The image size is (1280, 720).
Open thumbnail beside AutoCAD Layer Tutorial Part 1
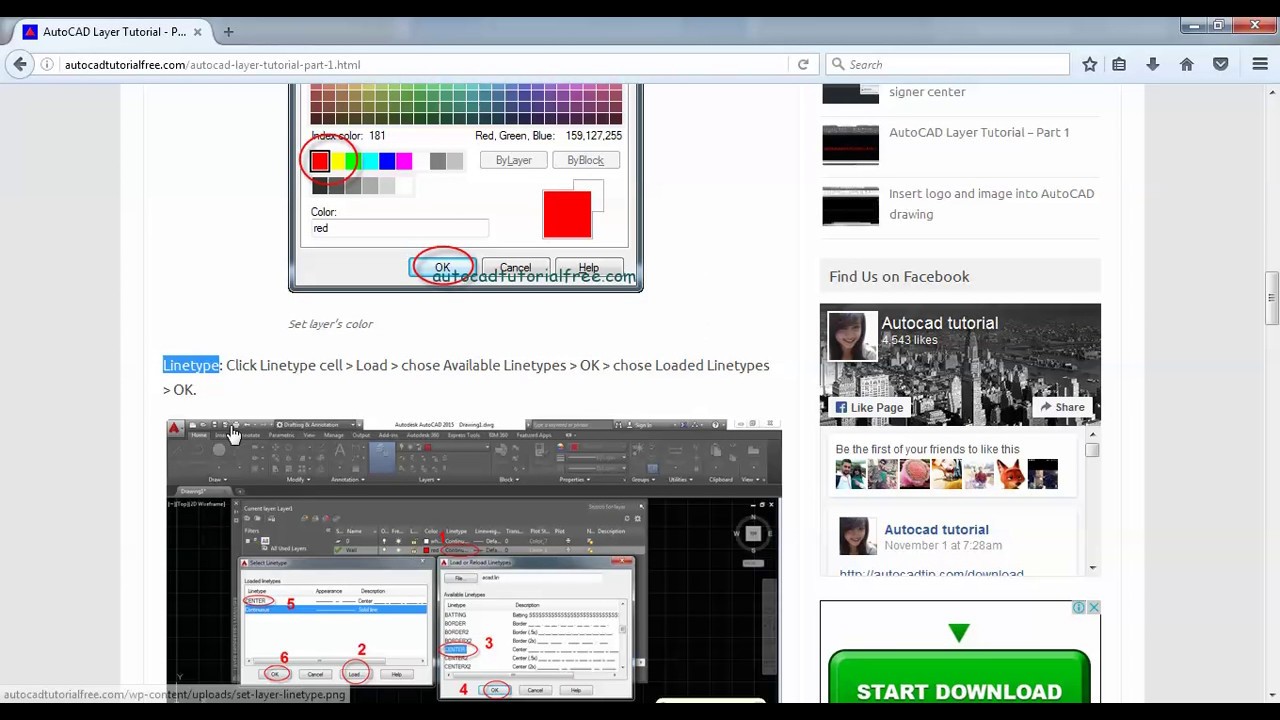pyautogui.click(x=850, y=144)
